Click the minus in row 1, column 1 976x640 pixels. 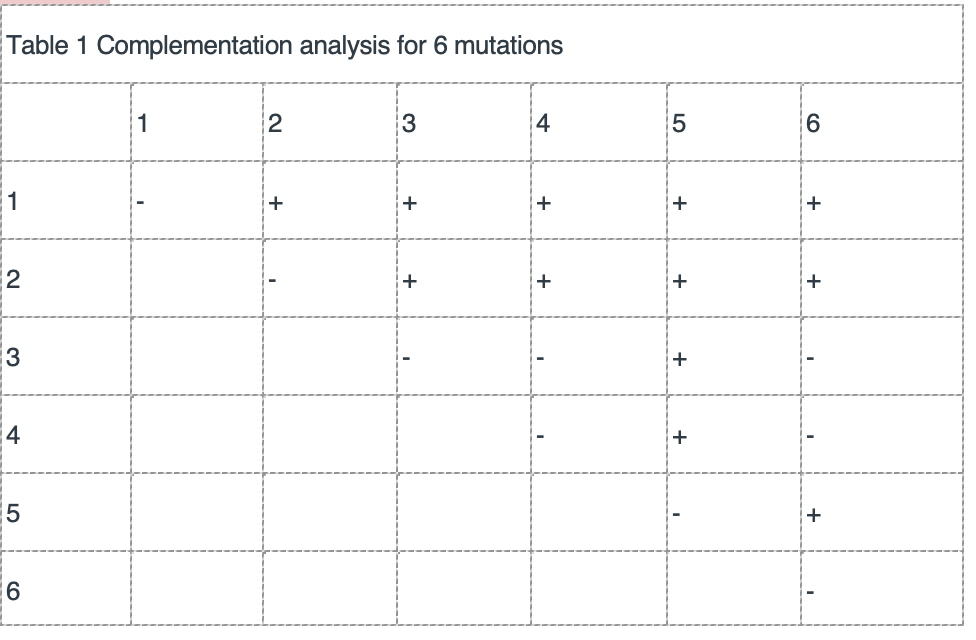pos(141,203)
